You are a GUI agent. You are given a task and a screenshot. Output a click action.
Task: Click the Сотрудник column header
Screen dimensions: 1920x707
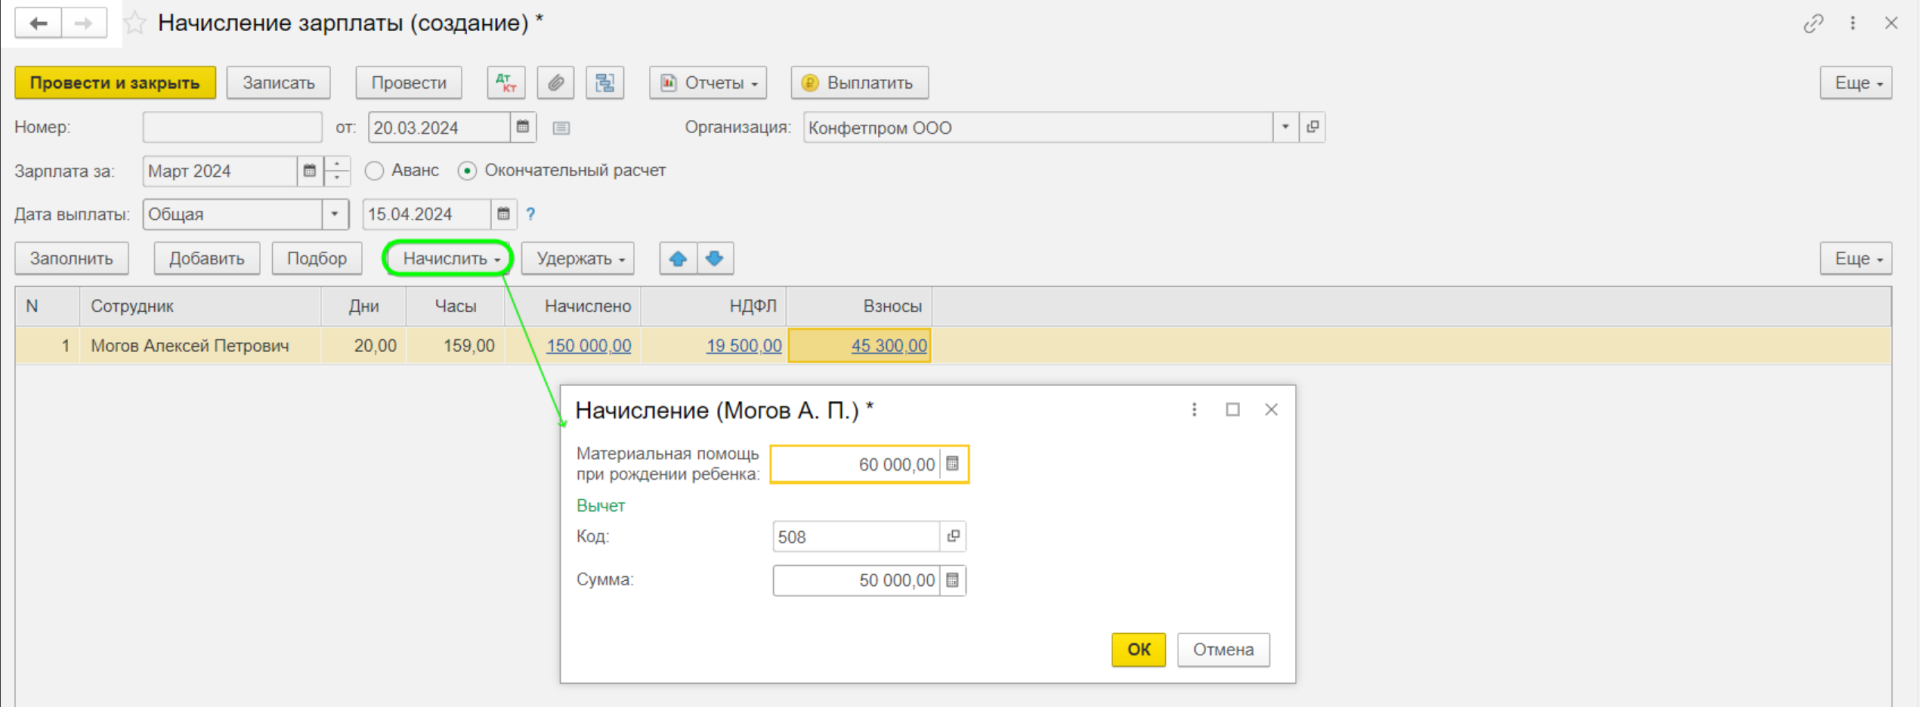200,306
